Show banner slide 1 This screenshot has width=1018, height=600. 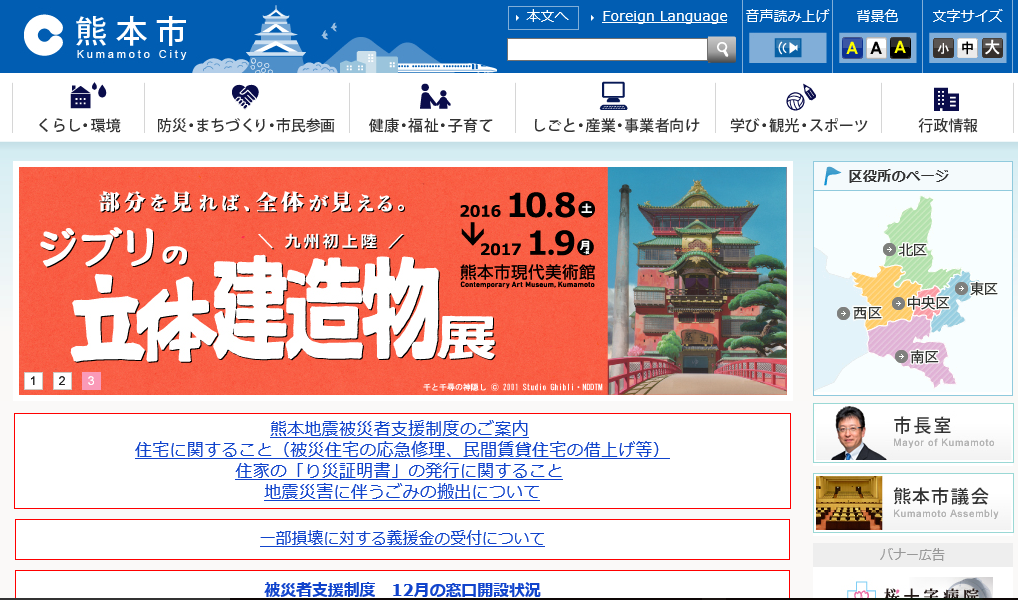point(33,381)
